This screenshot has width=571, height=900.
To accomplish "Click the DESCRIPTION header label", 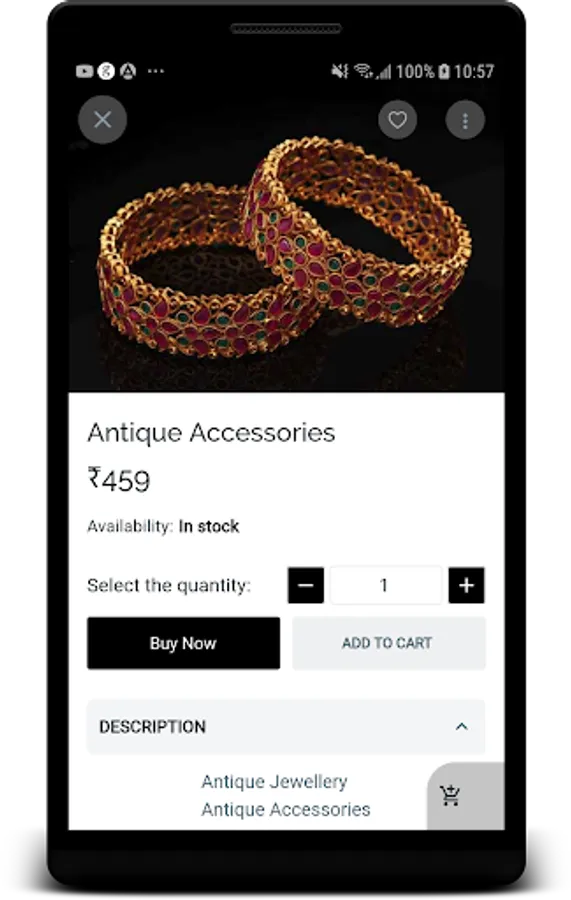I will (x=153, y=727).
